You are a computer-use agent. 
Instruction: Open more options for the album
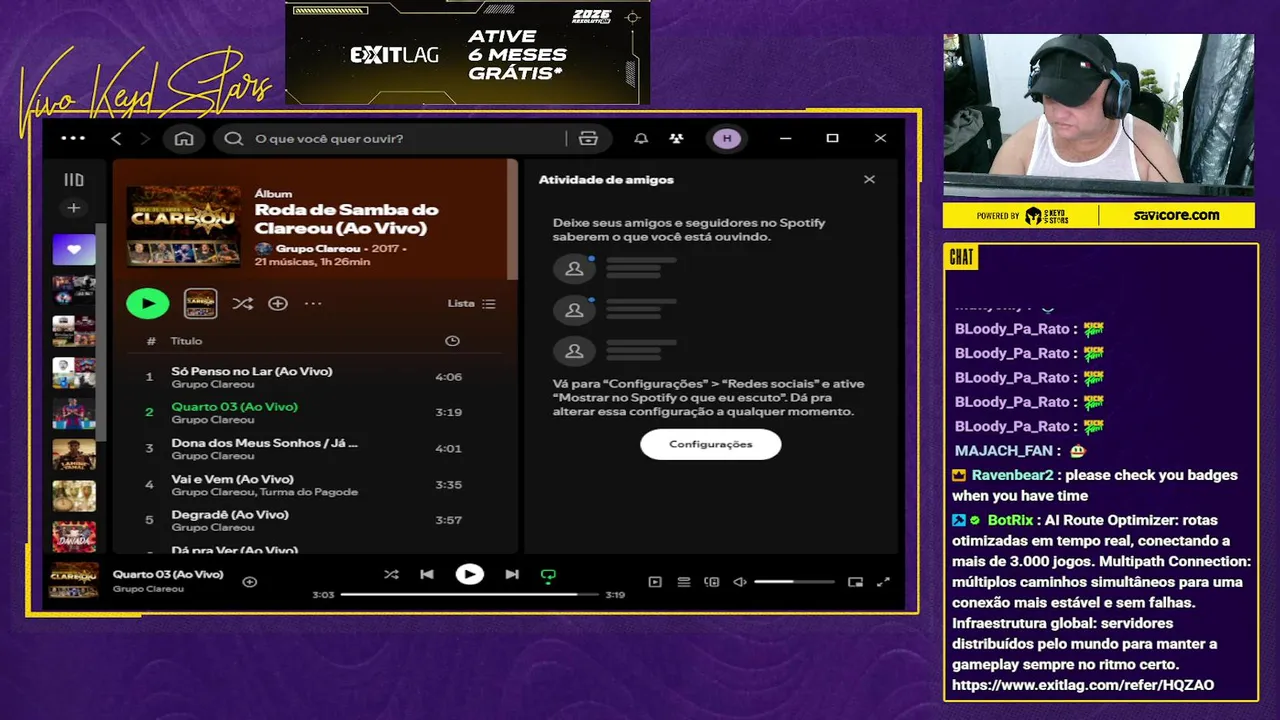tap(313, 303)
